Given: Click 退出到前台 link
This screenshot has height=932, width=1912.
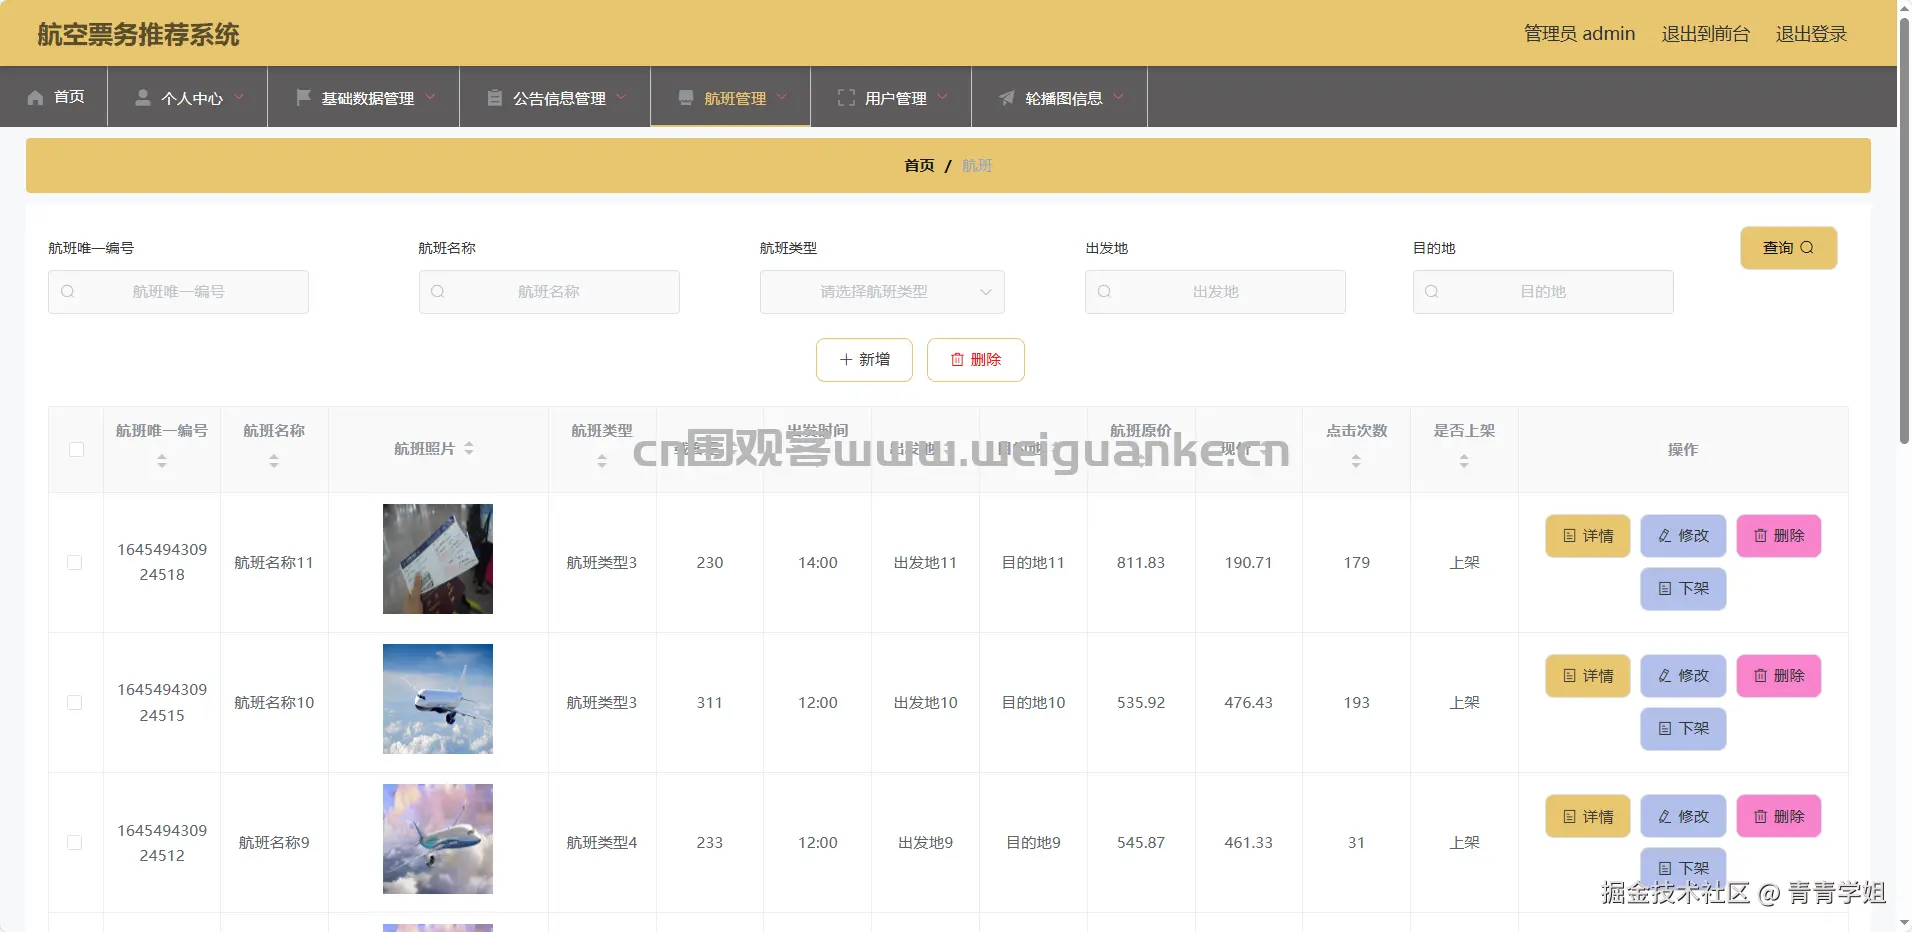Looking at the screenshot, I should (x=1705, y=34).
